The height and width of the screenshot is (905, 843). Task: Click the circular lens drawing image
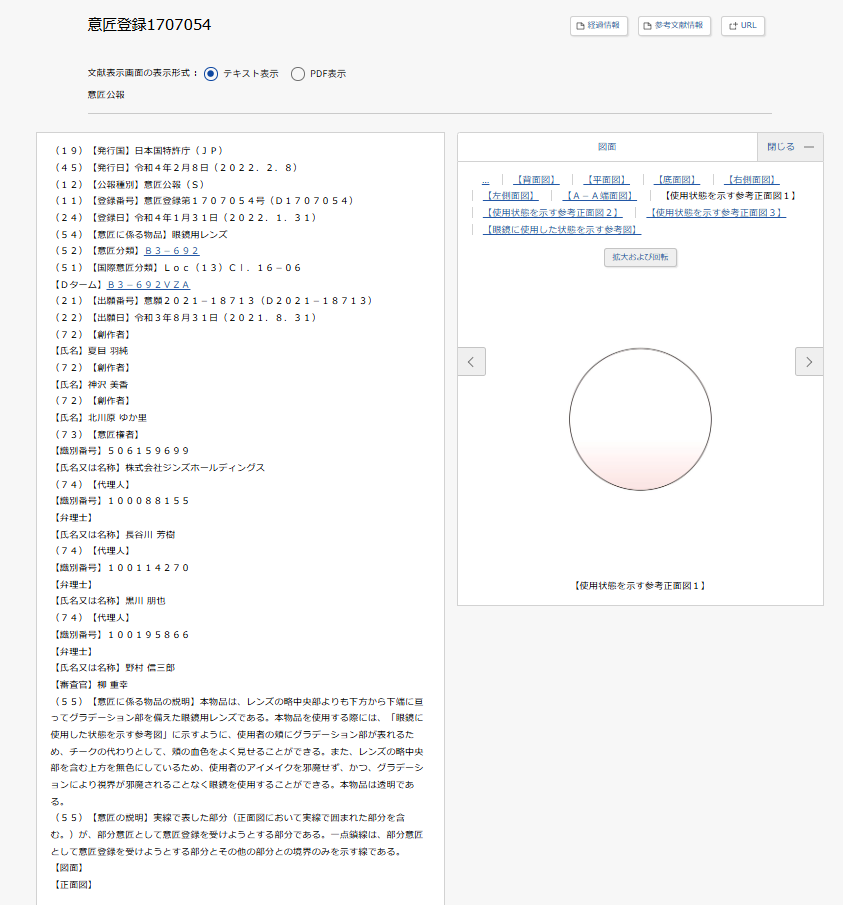click(x=640, y=420)
